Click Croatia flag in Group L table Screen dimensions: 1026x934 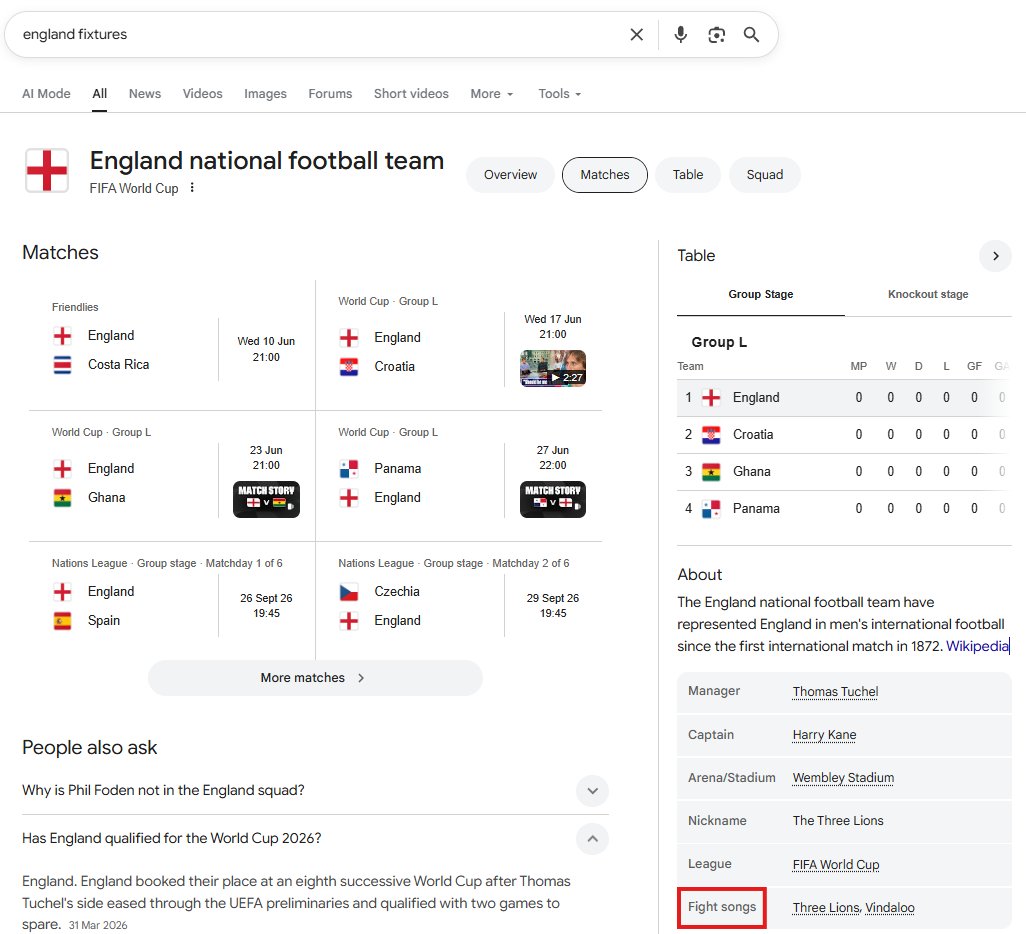(x=711, y=435)
